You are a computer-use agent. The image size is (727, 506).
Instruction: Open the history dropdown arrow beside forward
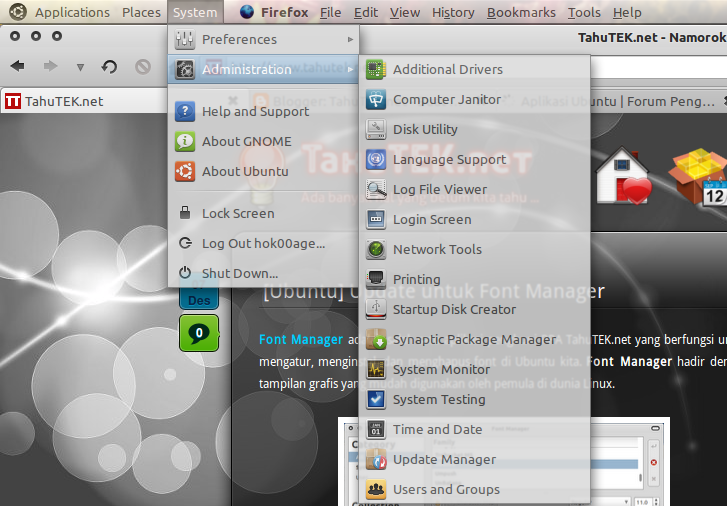80,68
